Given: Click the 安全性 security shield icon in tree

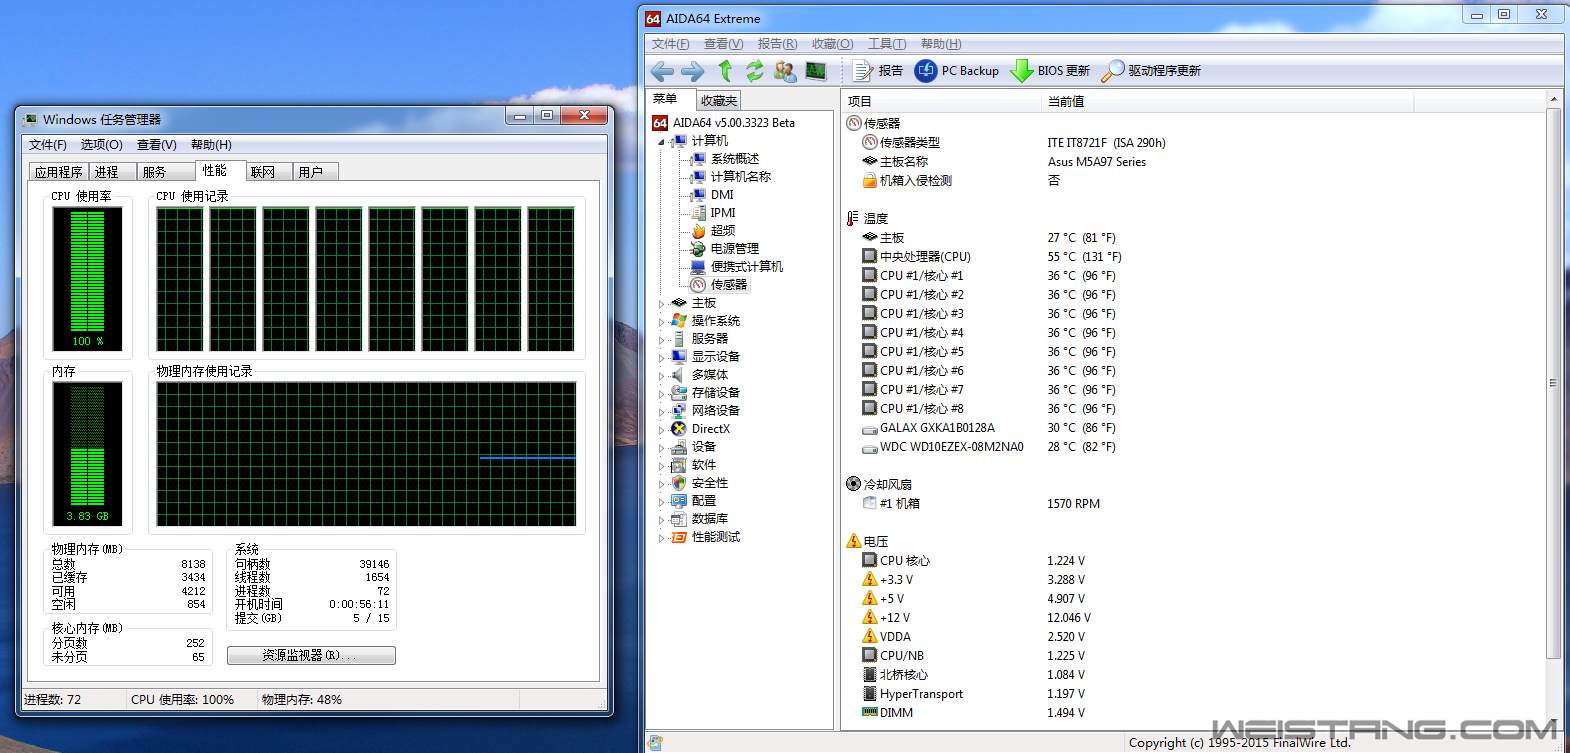Looking at the screenshot, I should pos(679,483).
